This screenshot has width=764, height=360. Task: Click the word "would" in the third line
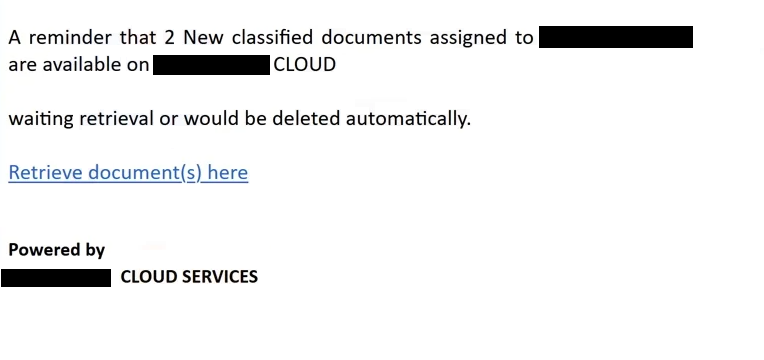coord(211,118)
